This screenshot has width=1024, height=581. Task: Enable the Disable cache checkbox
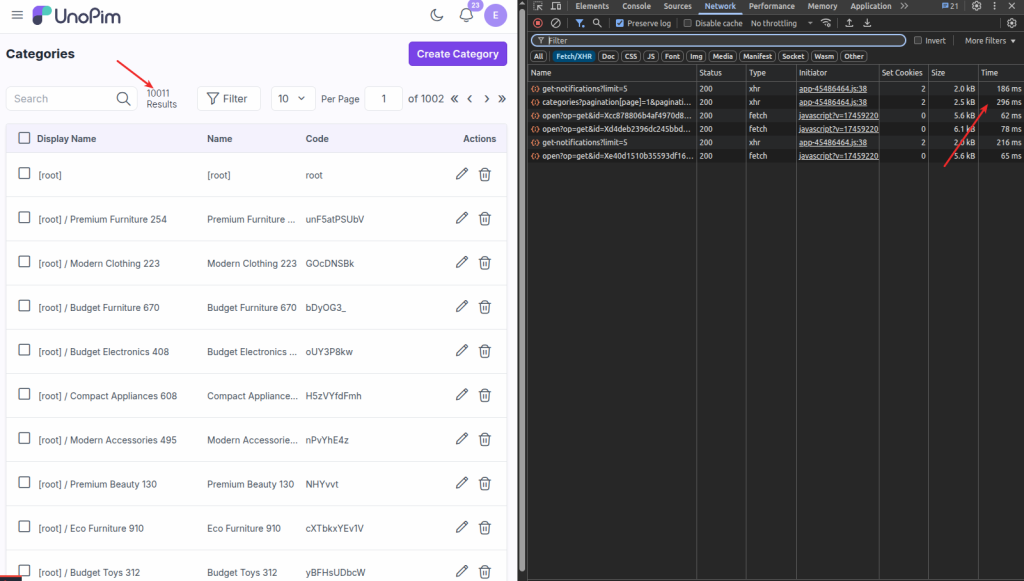click(688, 23)
